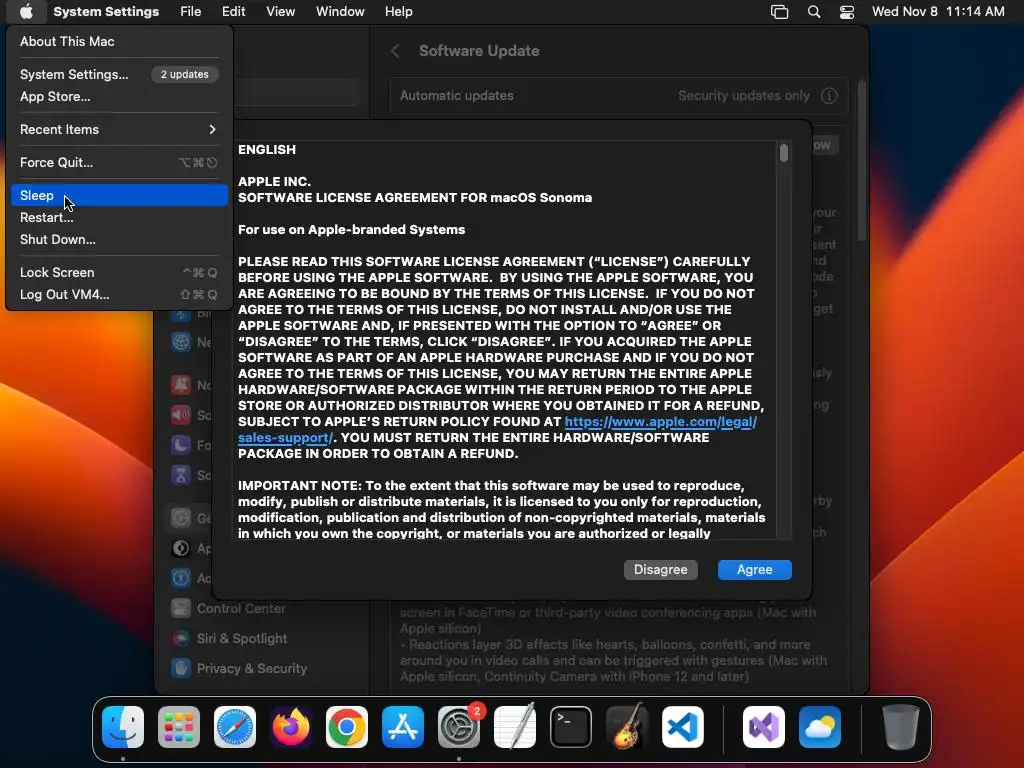
Task: Choose Force Quit… in the Apple menu
Action: coord(119,163)
